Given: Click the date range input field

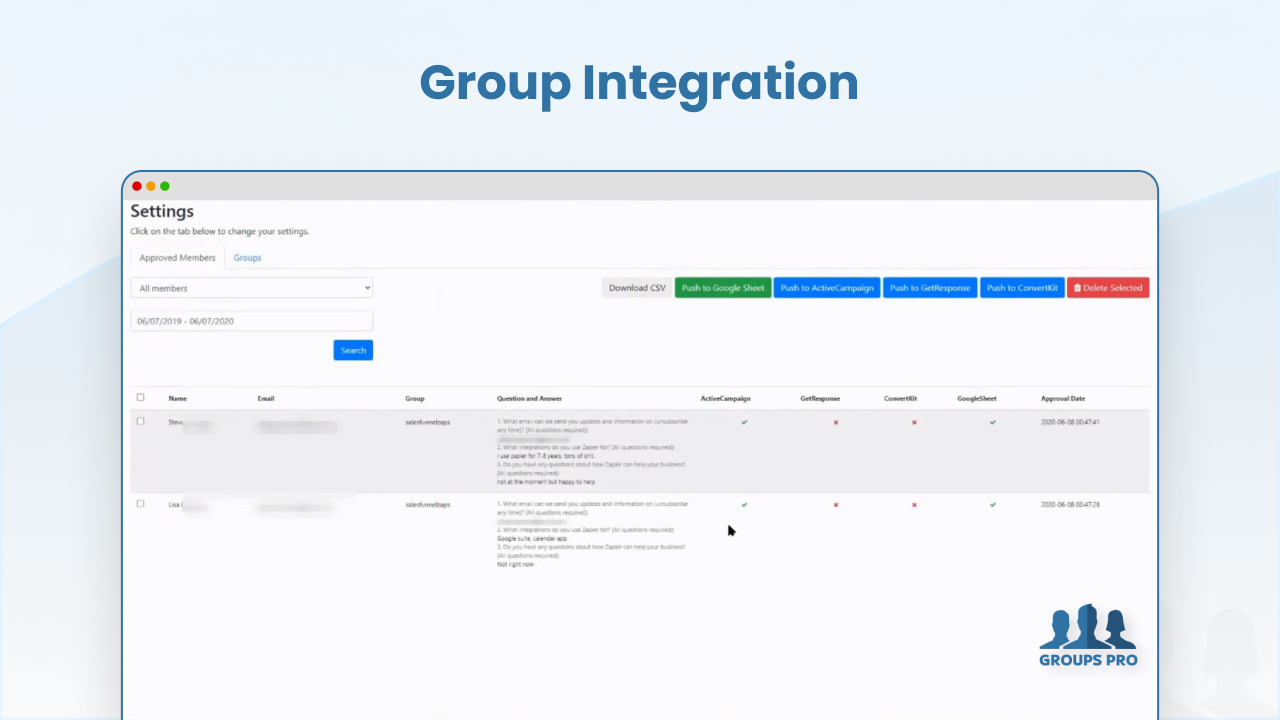Looking at the screenshot, I should point(251,321).
